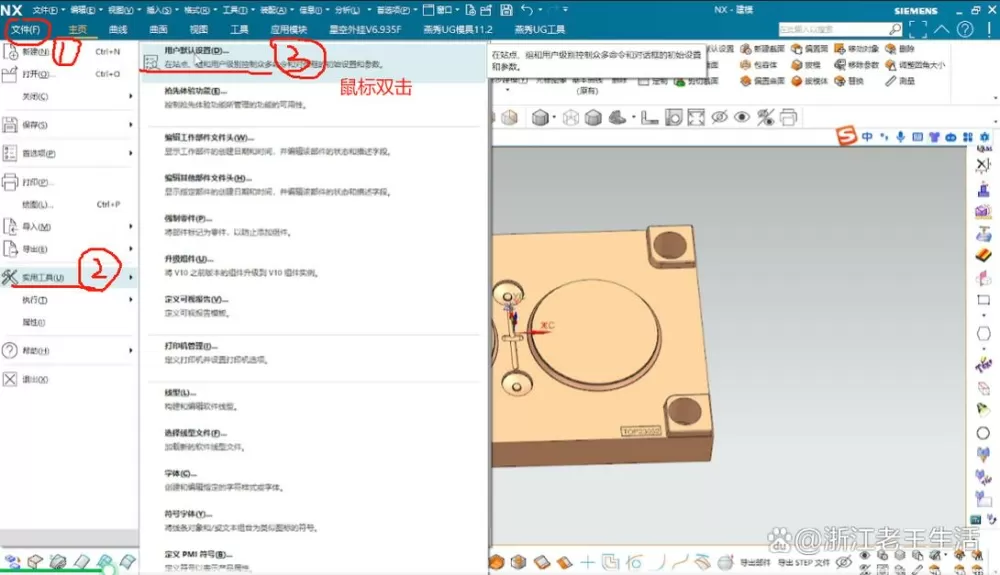The width and height of the screenshot is (1000, 575).
Task: Open the 窗口 window dropdown
Action: tap(441, 10)
